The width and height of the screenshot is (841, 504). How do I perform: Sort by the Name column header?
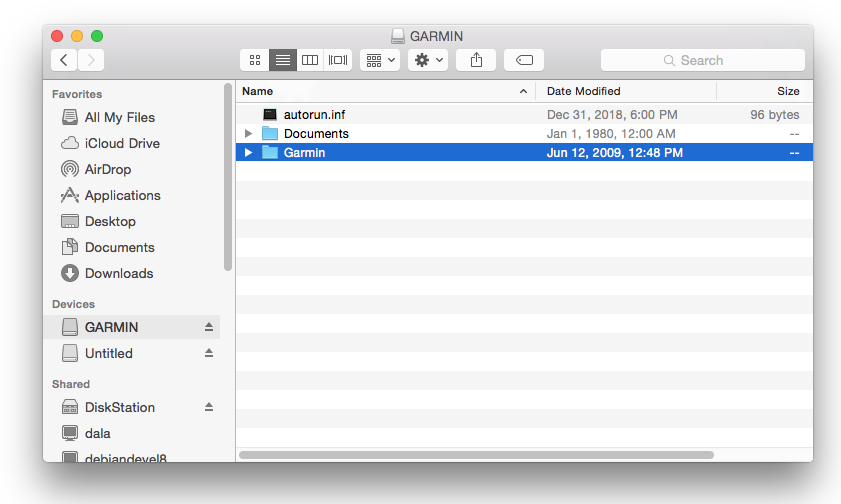[x=380, y=91]
